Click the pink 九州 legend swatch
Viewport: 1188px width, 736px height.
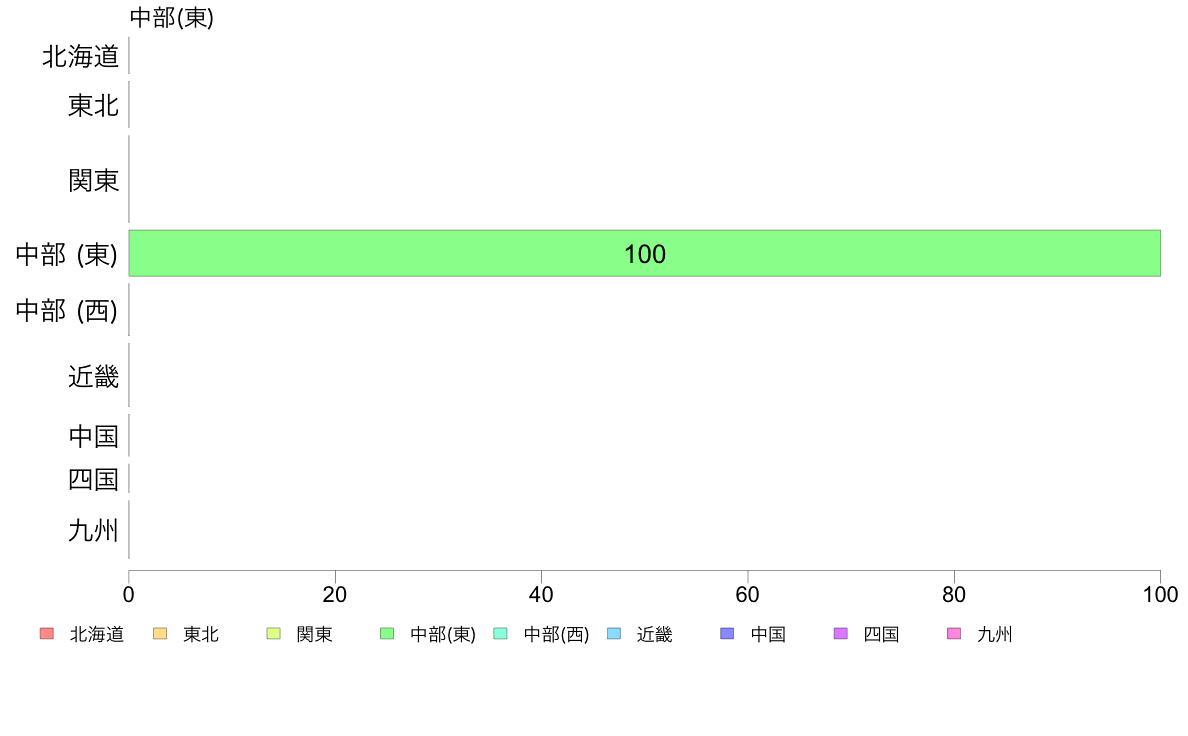(x=954, y=634)
